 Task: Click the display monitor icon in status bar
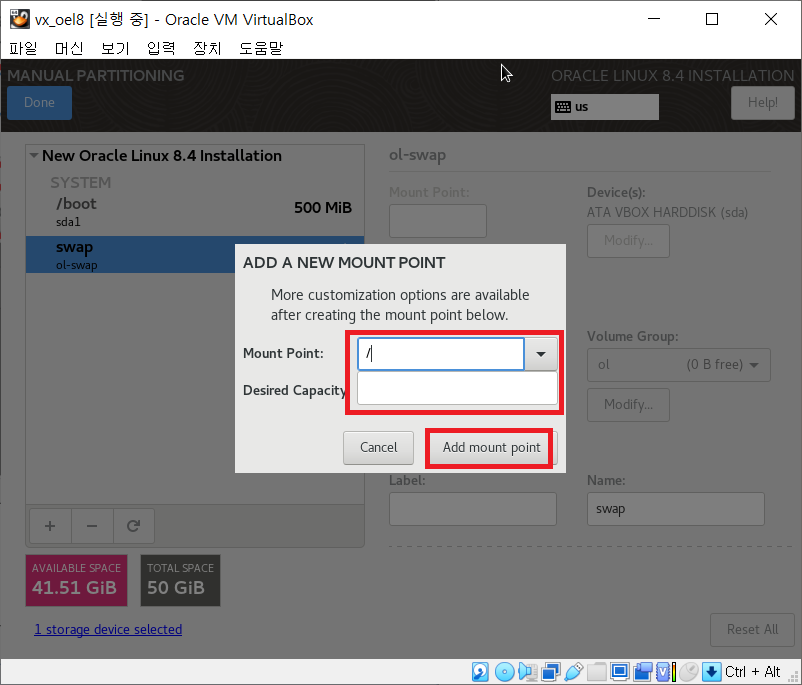pos(620,671)
